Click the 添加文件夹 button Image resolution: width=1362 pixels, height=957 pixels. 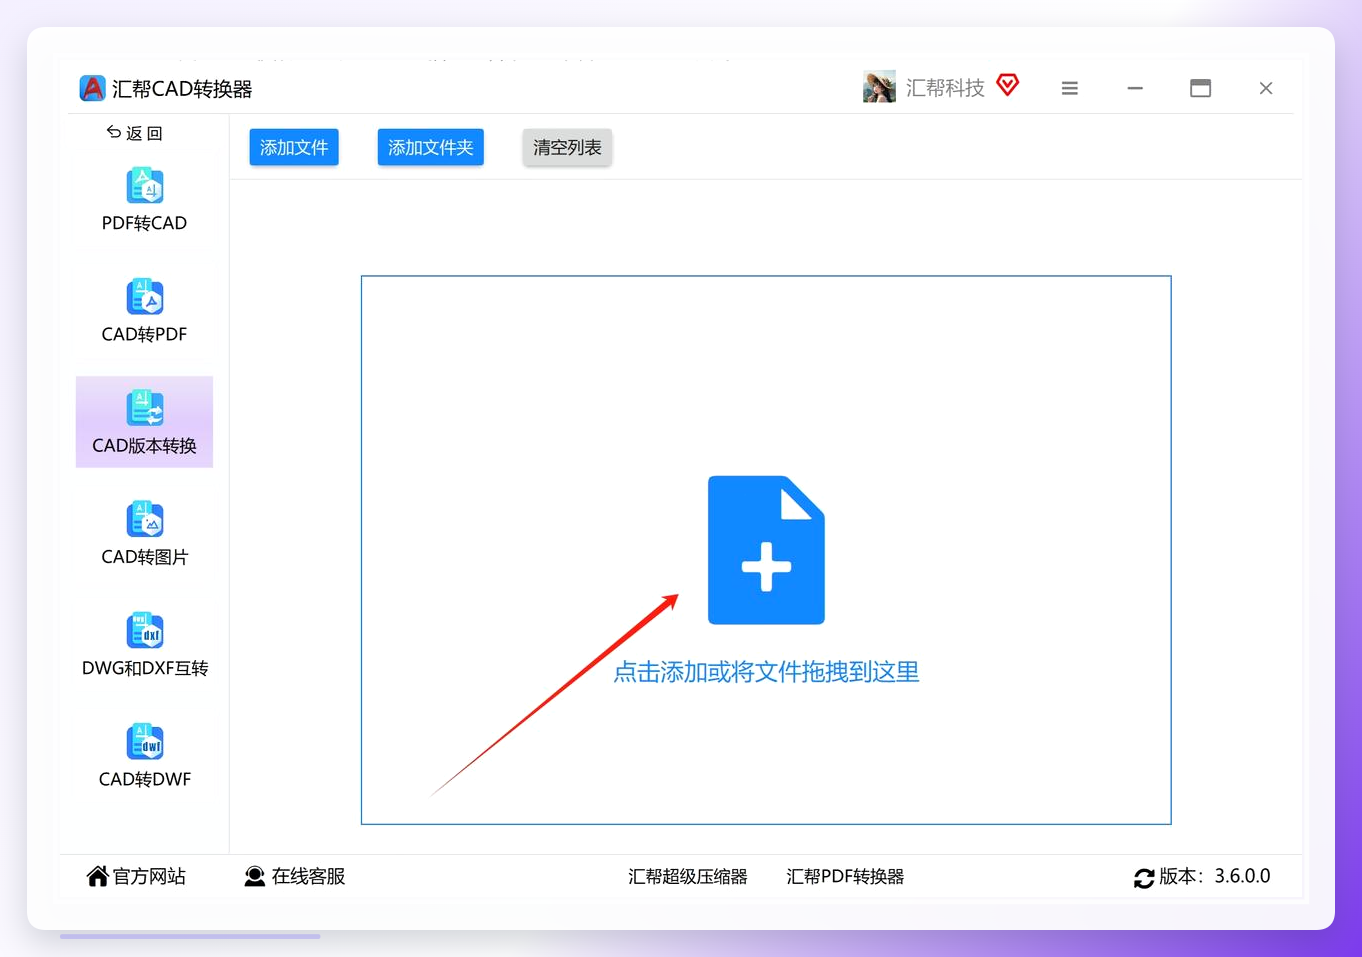pyautogui.click(x=431, y=147)
